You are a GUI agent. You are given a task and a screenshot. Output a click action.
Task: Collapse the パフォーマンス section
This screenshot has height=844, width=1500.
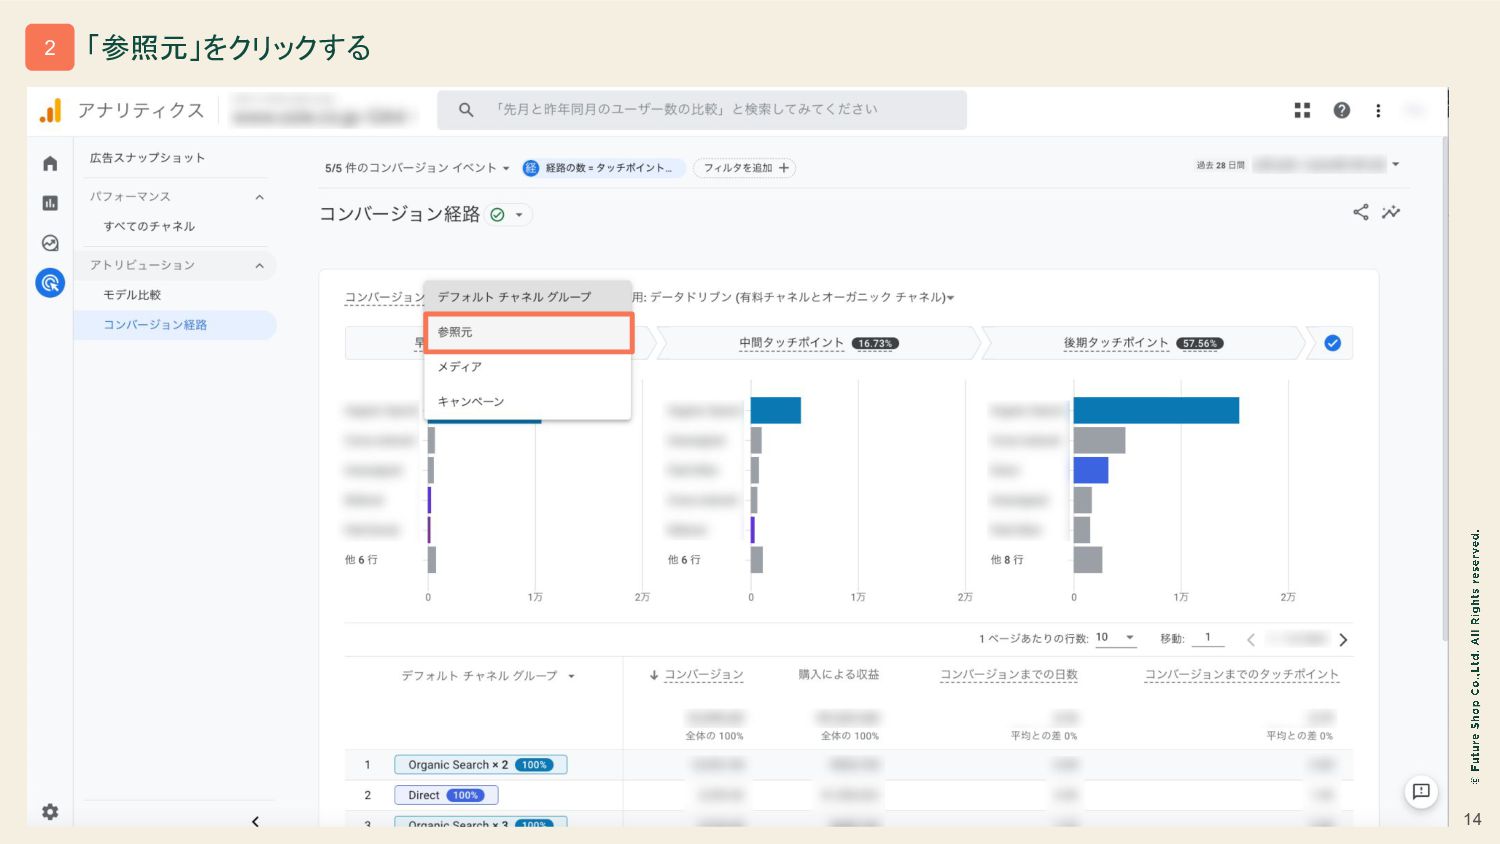tap(259, 197)
